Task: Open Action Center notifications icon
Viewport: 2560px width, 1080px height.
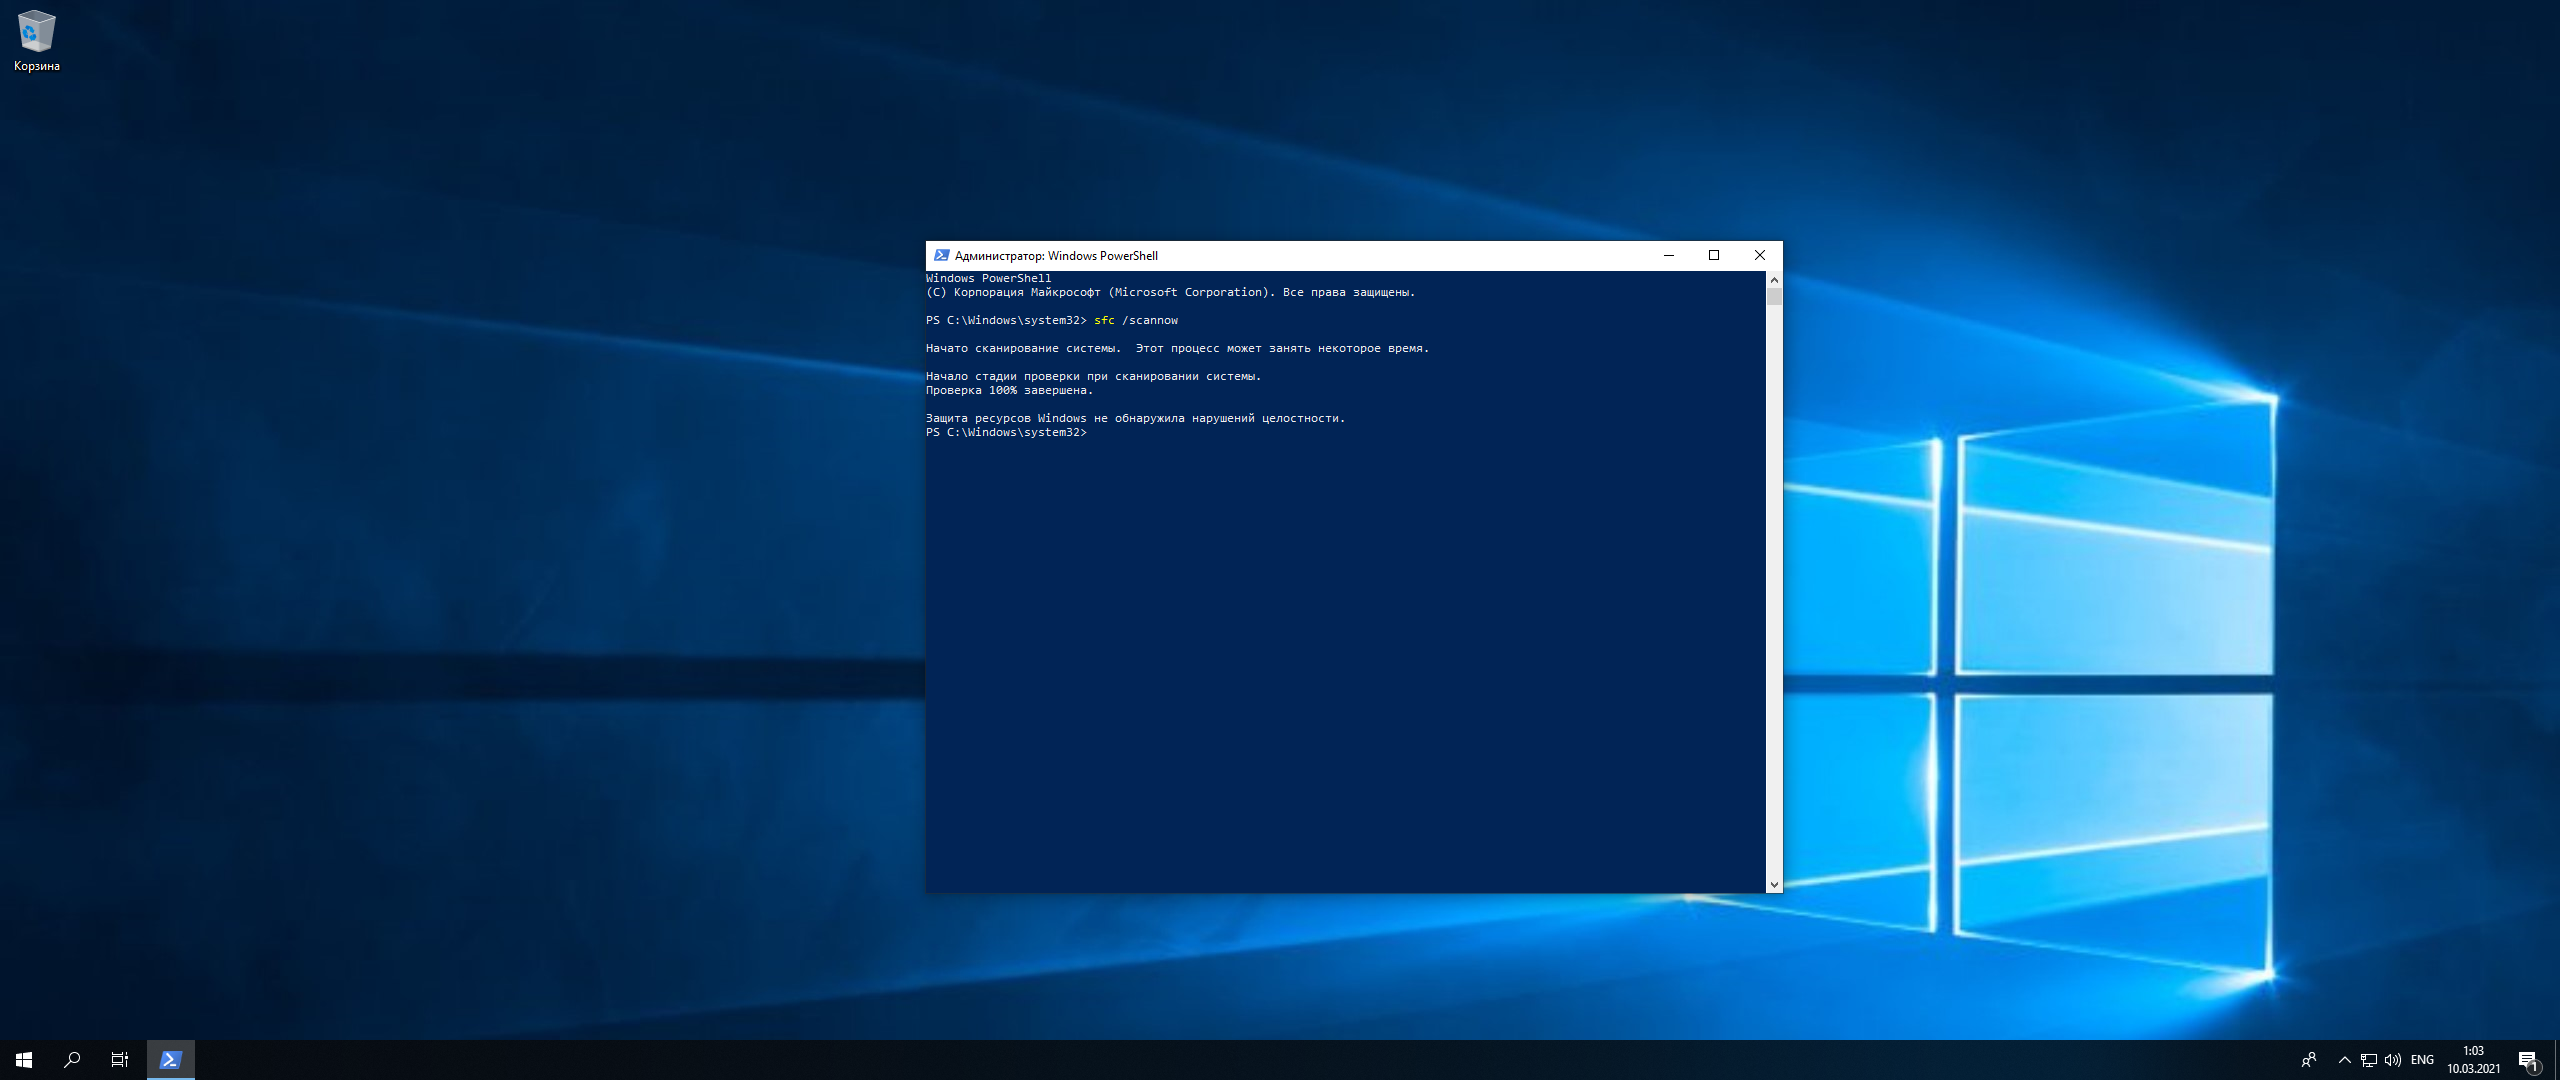Action: tap(2528, 1060)
